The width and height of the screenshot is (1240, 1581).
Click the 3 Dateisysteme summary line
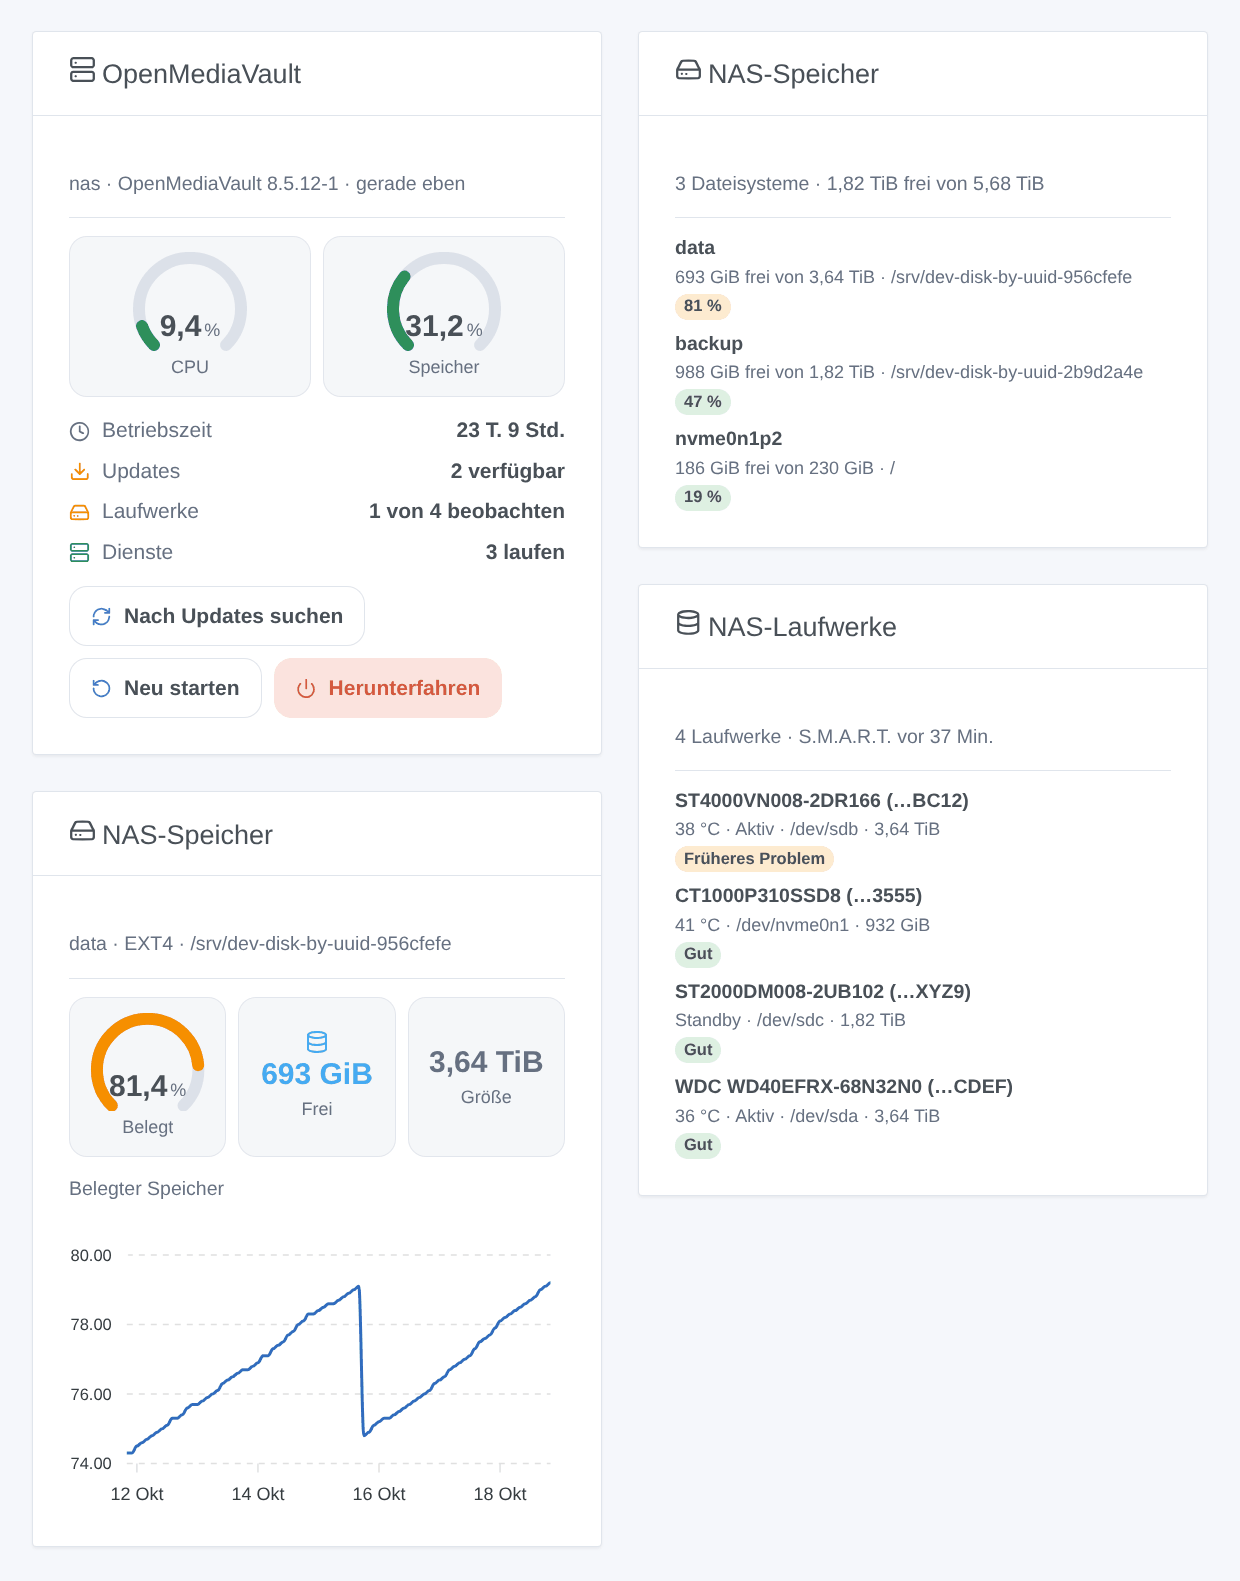(x=860, y=184)
